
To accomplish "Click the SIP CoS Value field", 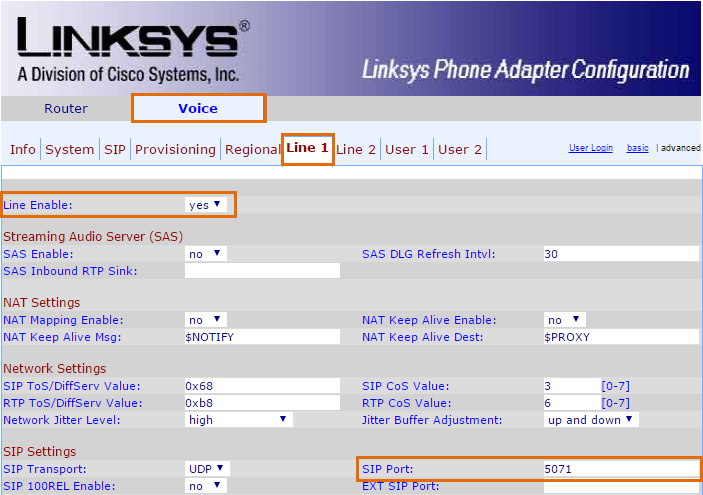I will pyautogui.click(x=572, y=386).
